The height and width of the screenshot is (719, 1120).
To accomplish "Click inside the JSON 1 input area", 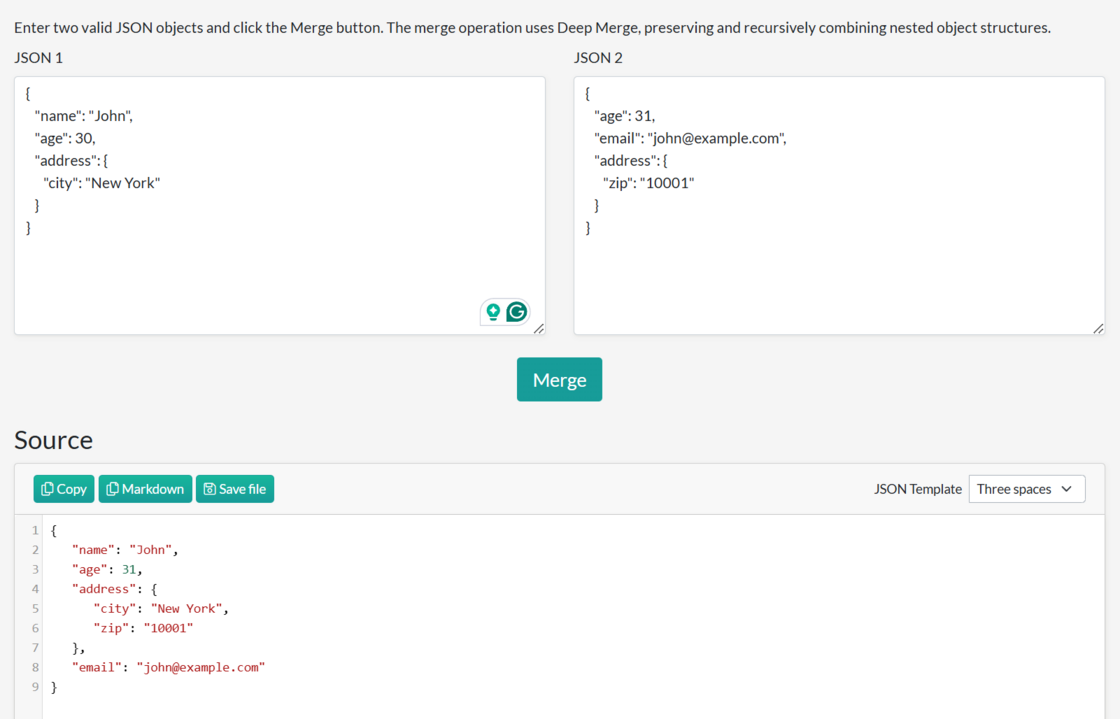I will (279, 206).
